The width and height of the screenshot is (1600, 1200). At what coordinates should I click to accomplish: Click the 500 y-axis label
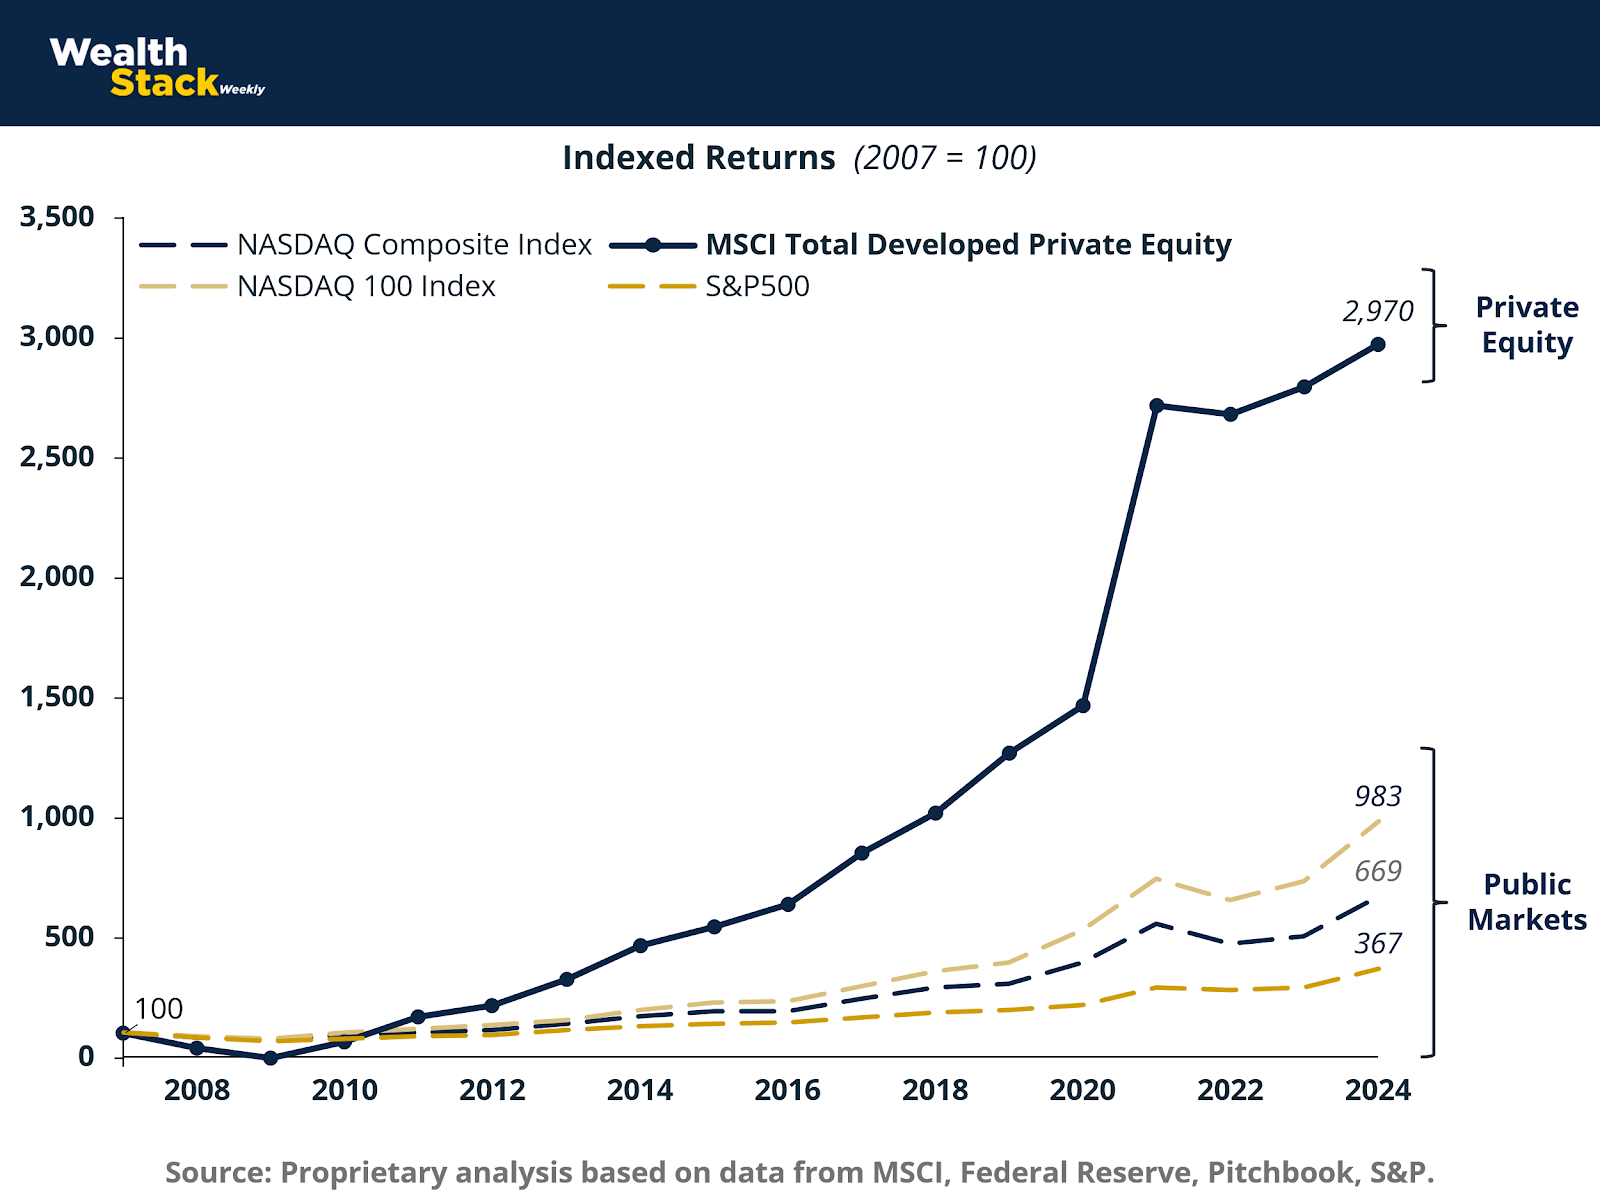pyautogui.click(x=70, y=937)
